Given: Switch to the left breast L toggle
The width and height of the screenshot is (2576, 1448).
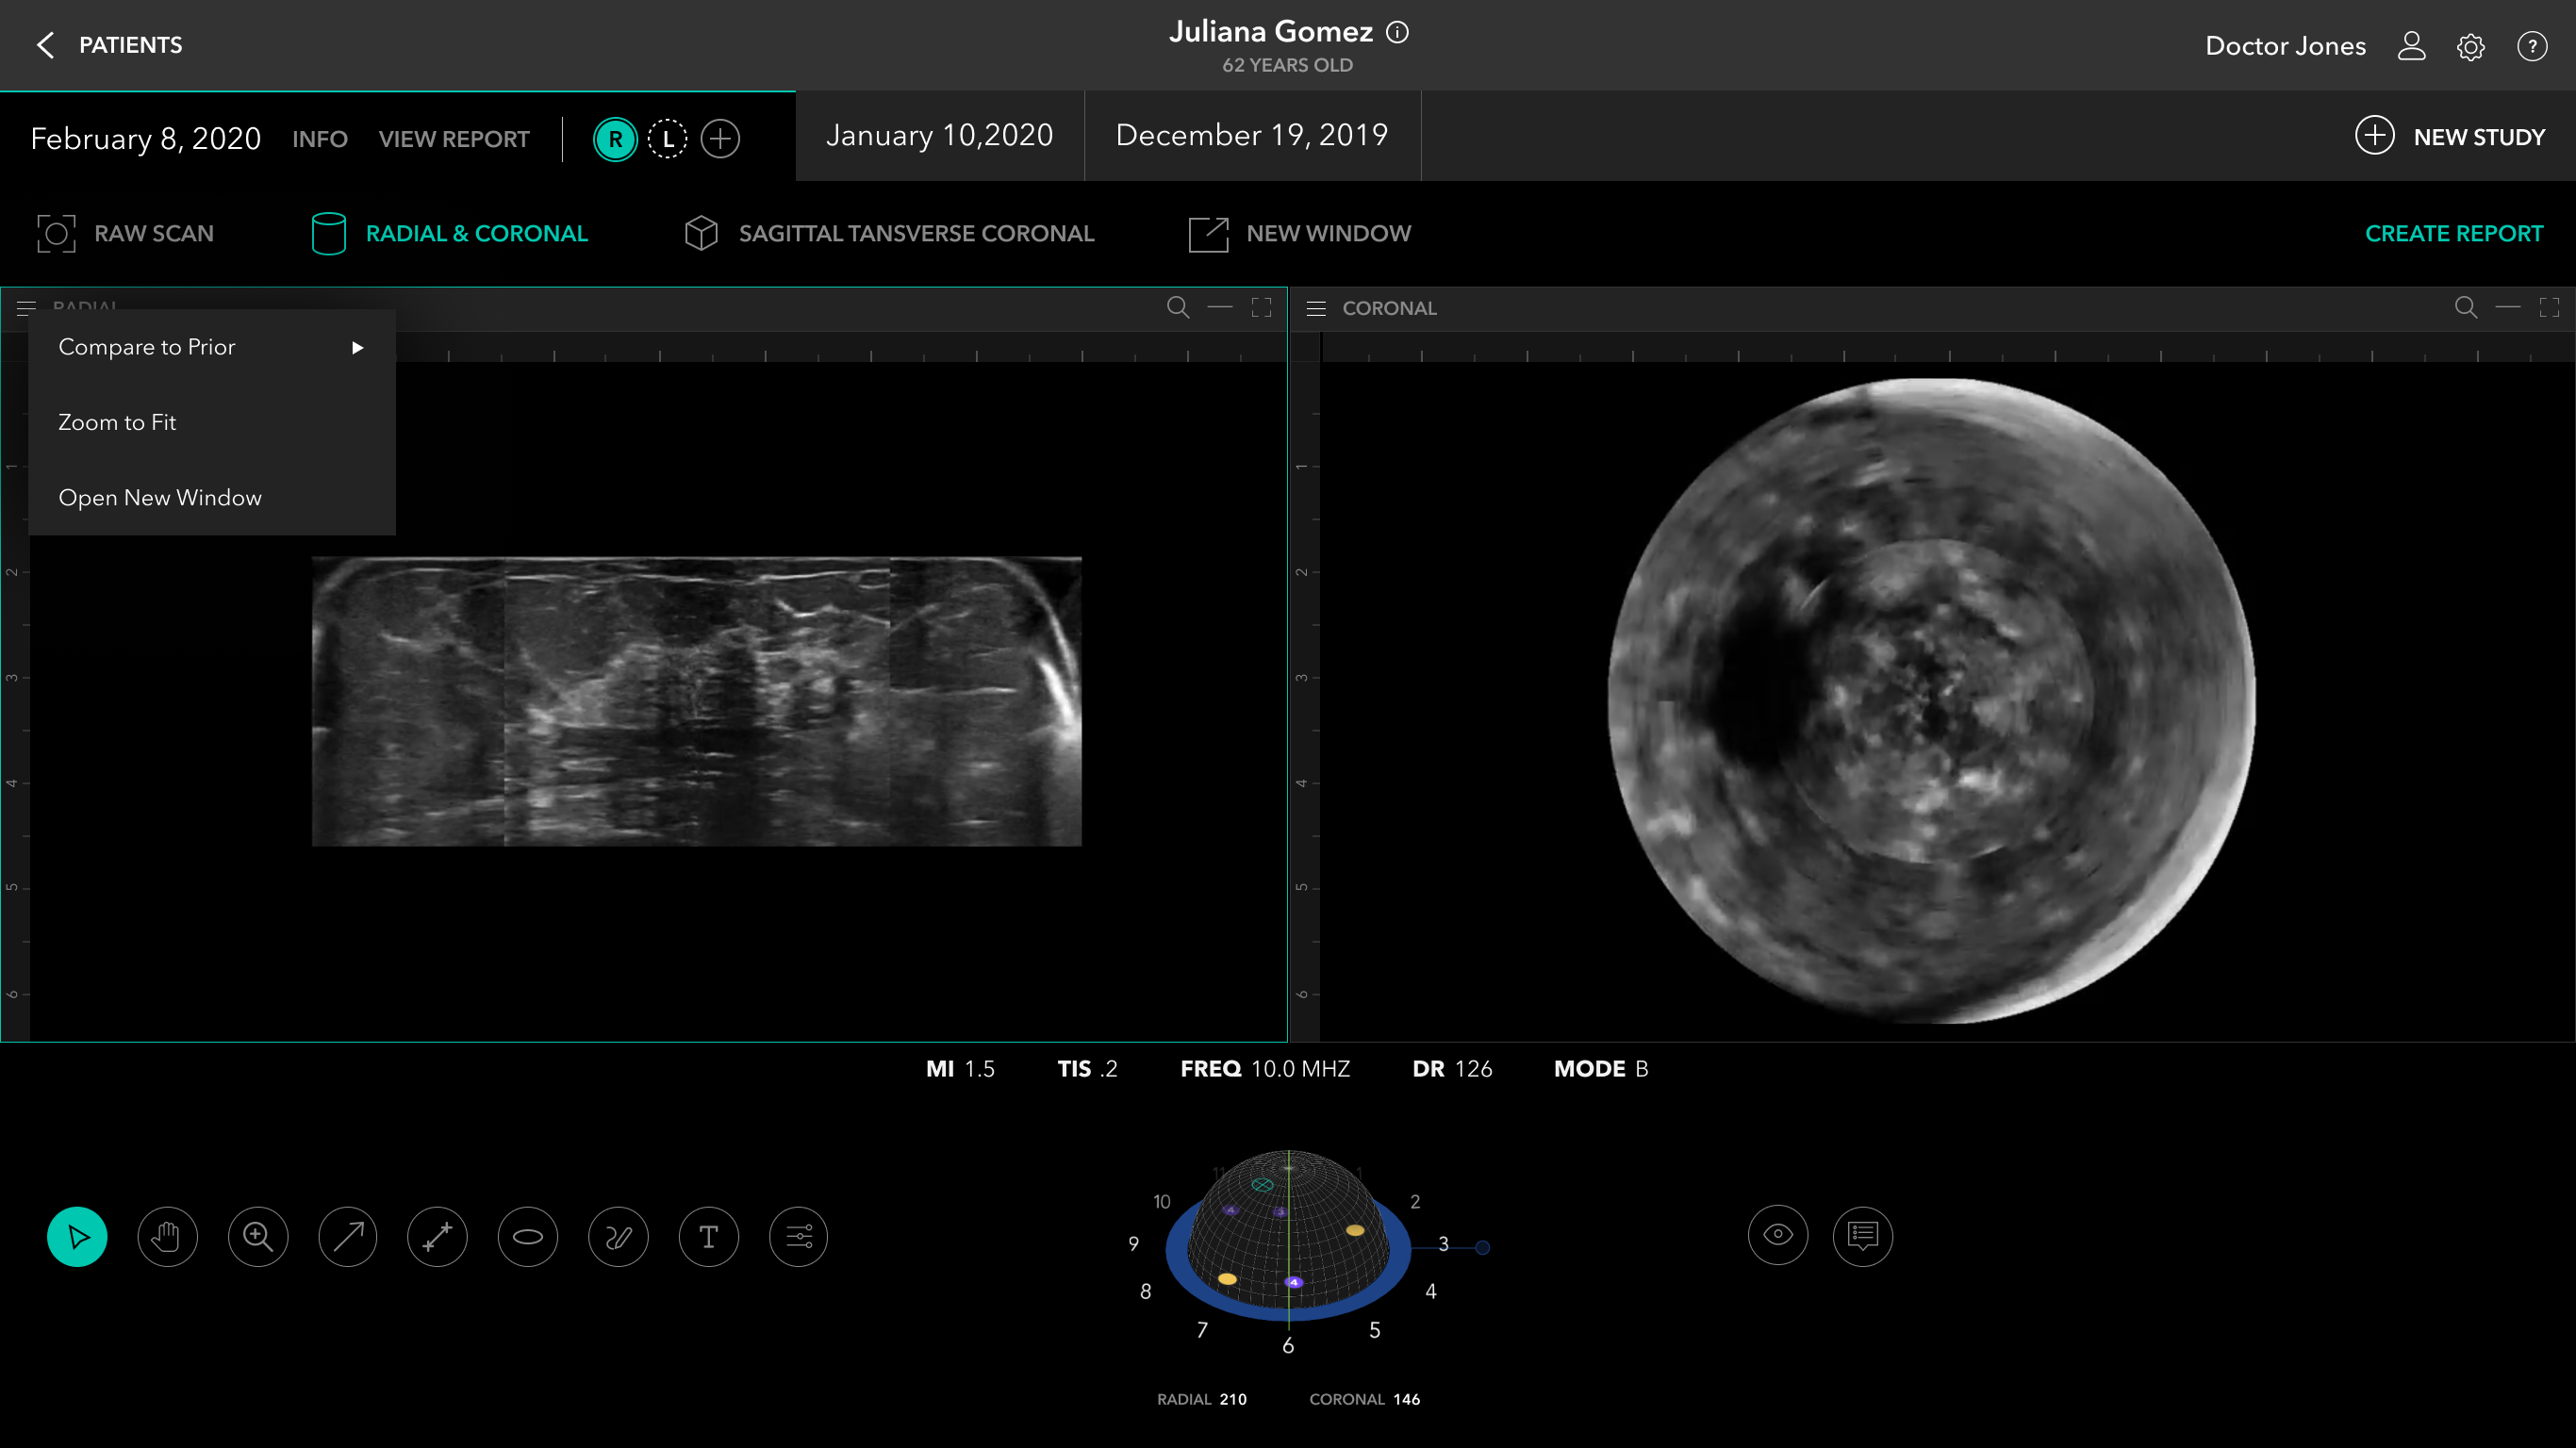Looking at the screenshot, I should [x=668, y=139].
